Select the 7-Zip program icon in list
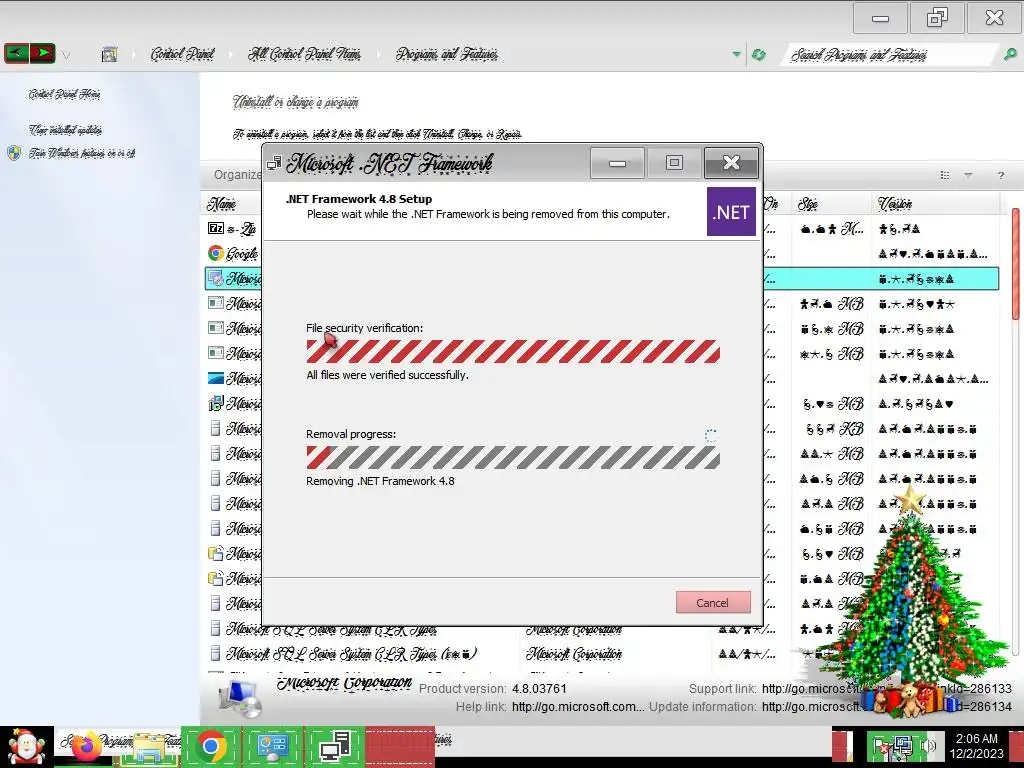 pyautogui.click(x=216, y=228)
